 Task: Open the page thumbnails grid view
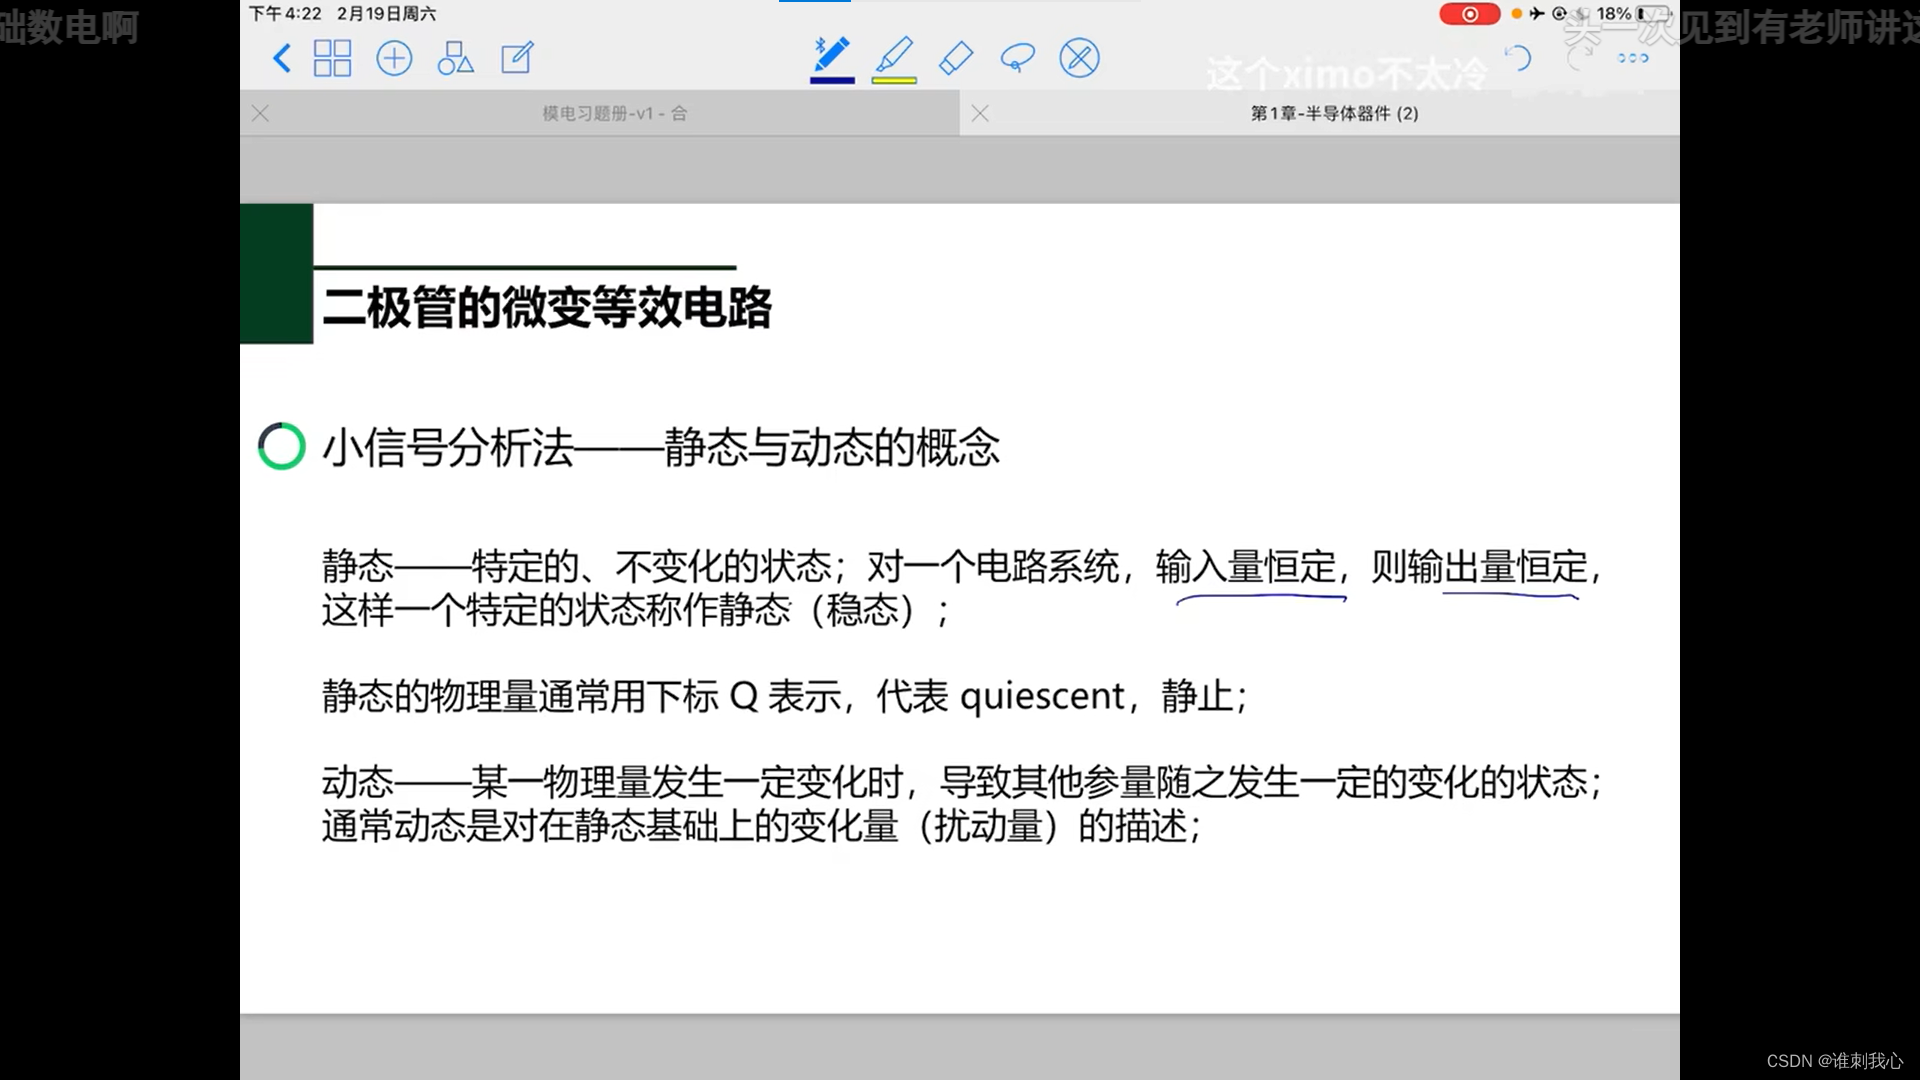tap(332, 58)
